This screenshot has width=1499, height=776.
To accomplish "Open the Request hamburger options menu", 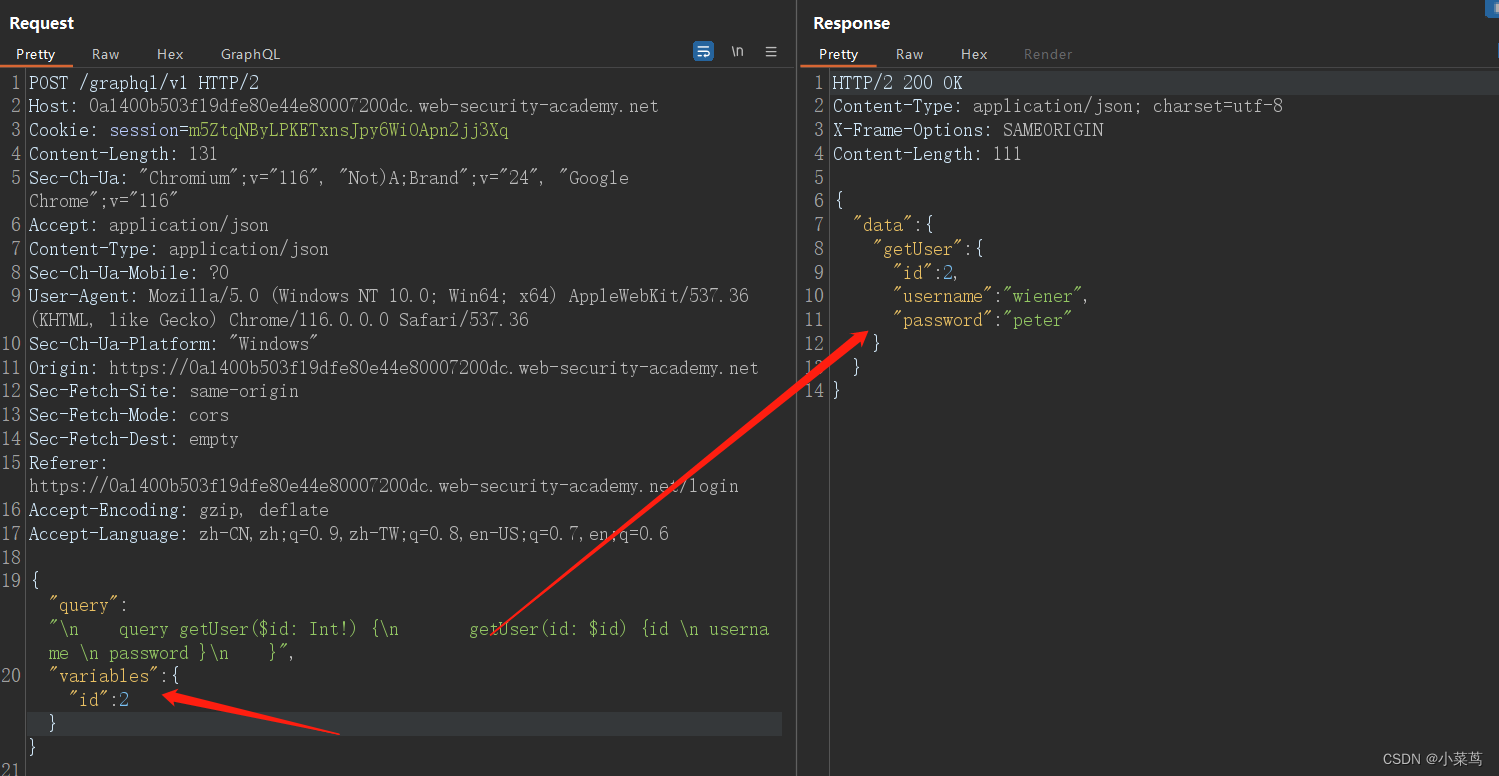I will coord(771,51).
